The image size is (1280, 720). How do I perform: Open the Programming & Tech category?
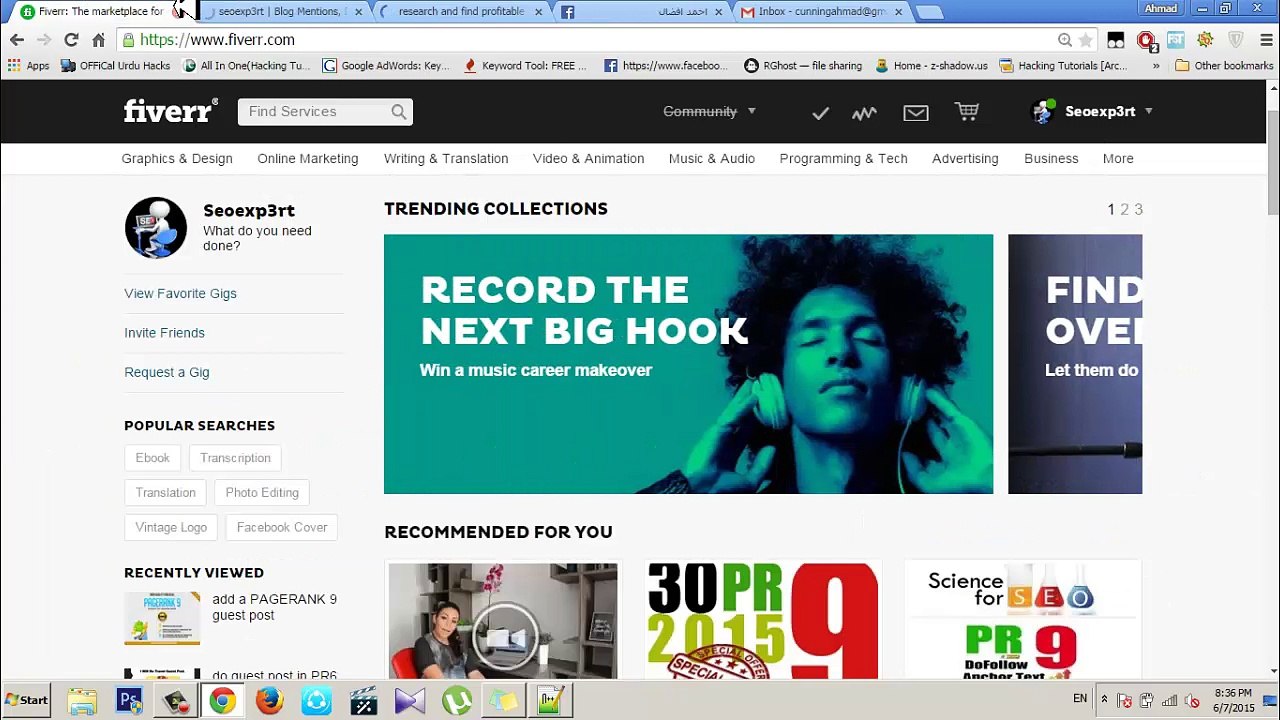point(843,158)
